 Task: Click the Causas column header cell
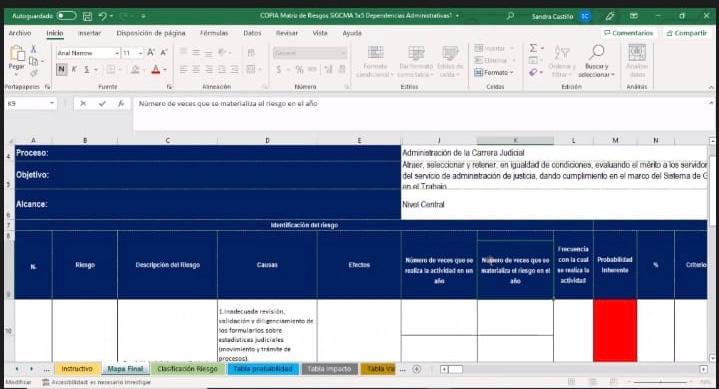tap(267, 265)
